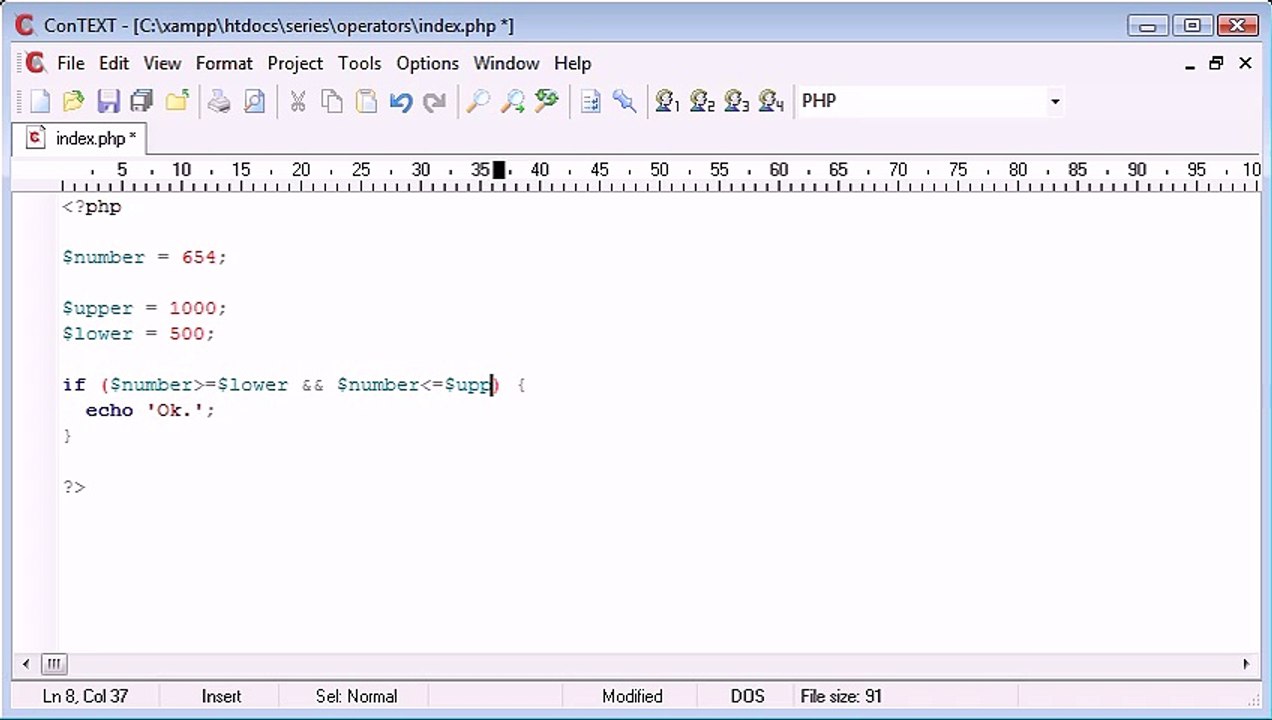Click the '$lower = 500;' line

[138, 333]
